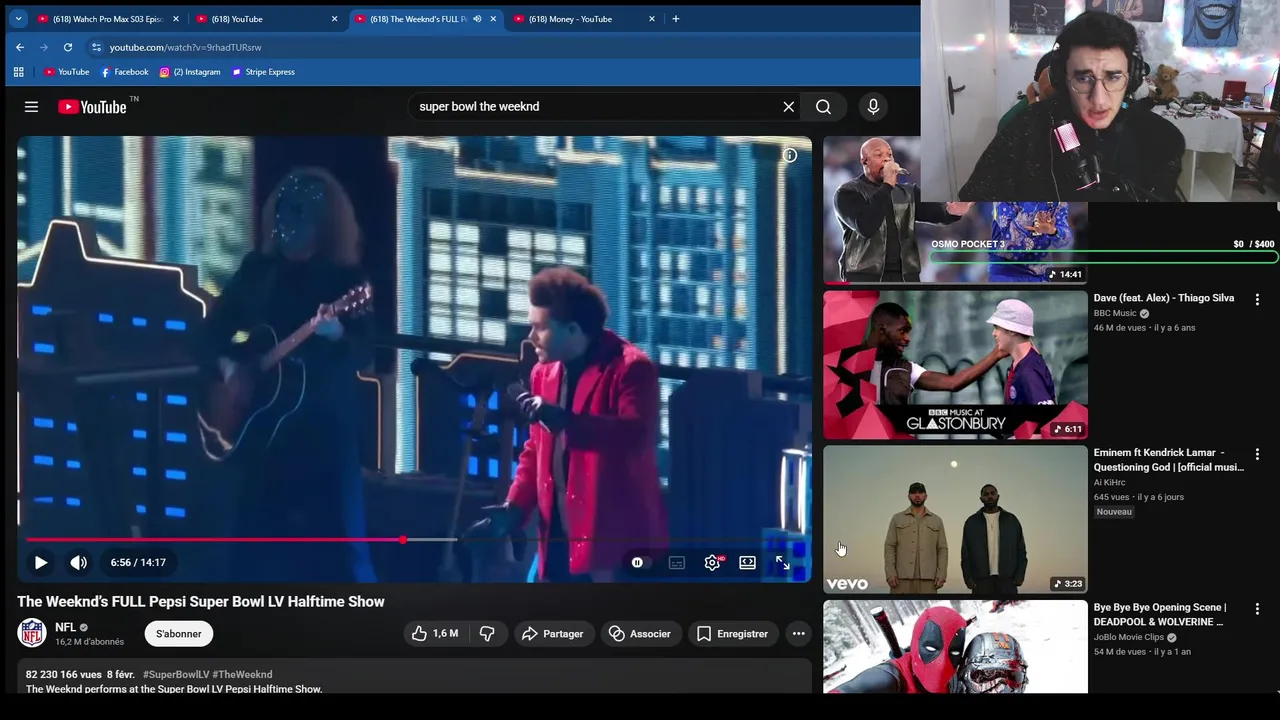The width and height of the screenshot is (1280, 720).
Task: Open the Ai KiHrc channel name
Action: click(1110, 482)
